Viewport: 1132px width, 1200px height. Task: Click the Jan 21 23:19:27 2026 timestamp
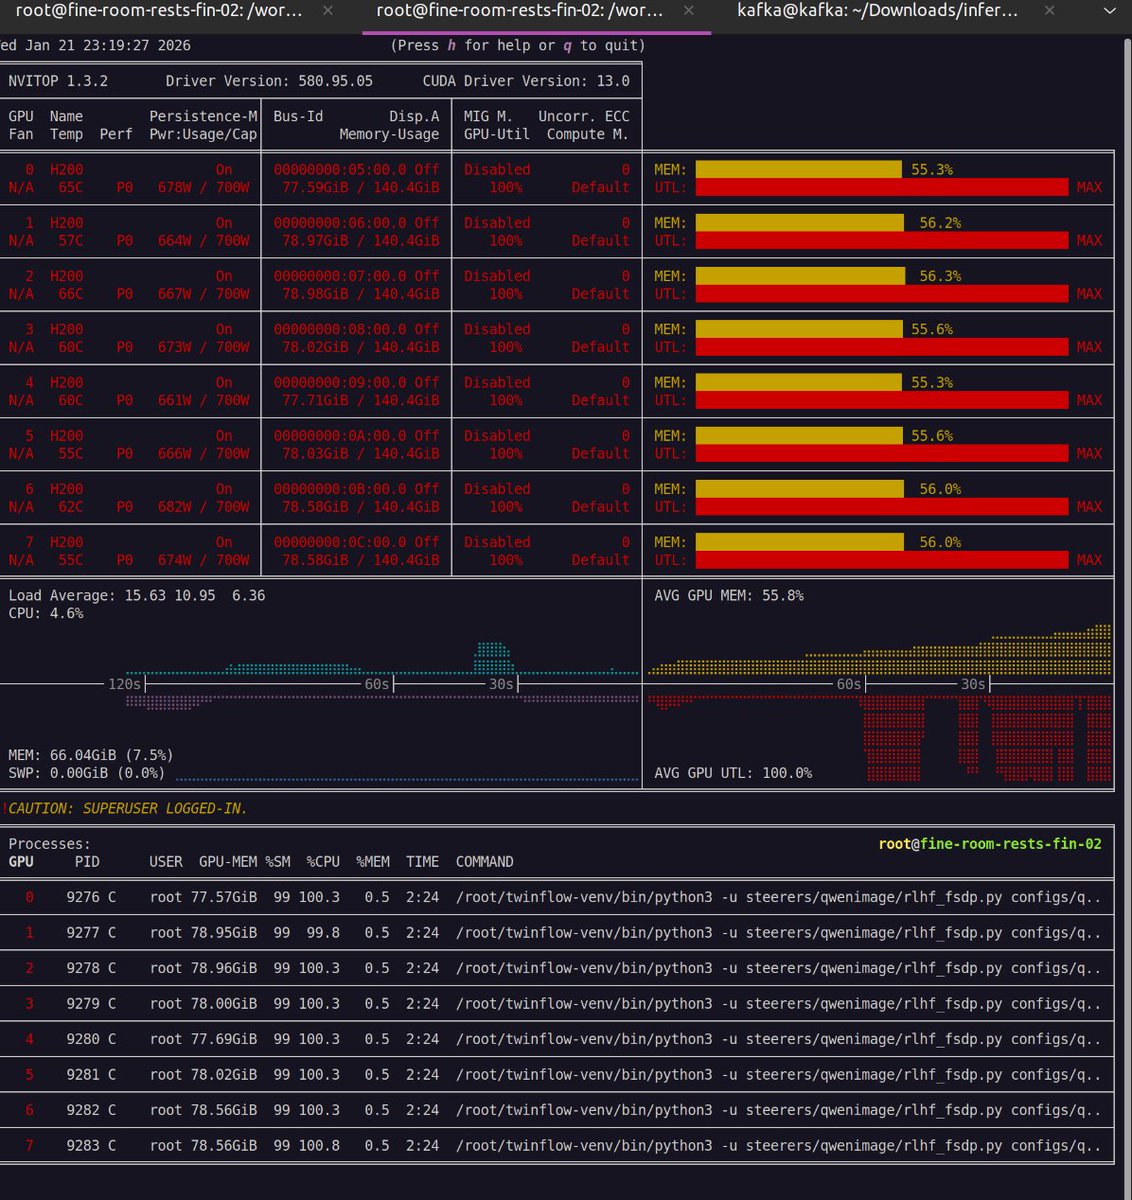[x=108, y=46]
